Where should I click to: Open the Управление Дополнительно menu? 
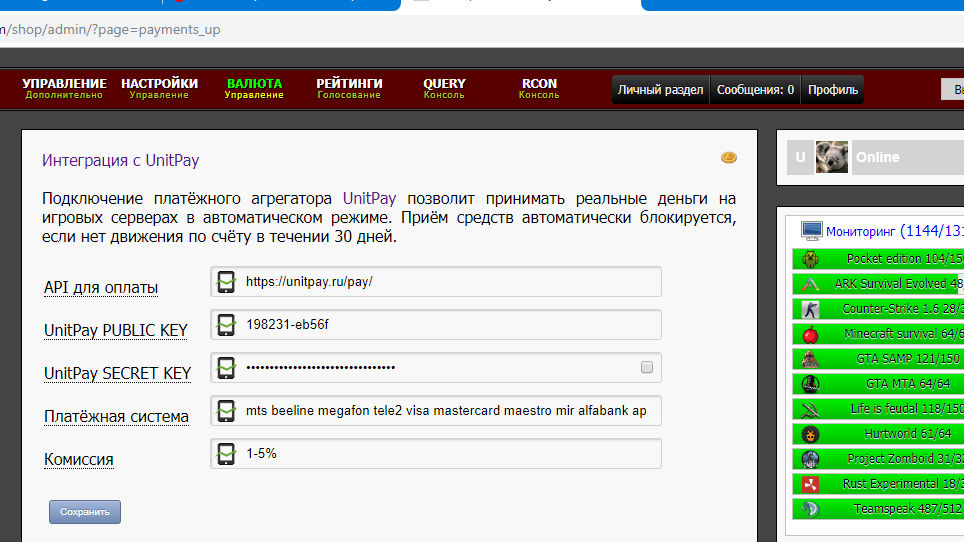[x=64, y=88]
